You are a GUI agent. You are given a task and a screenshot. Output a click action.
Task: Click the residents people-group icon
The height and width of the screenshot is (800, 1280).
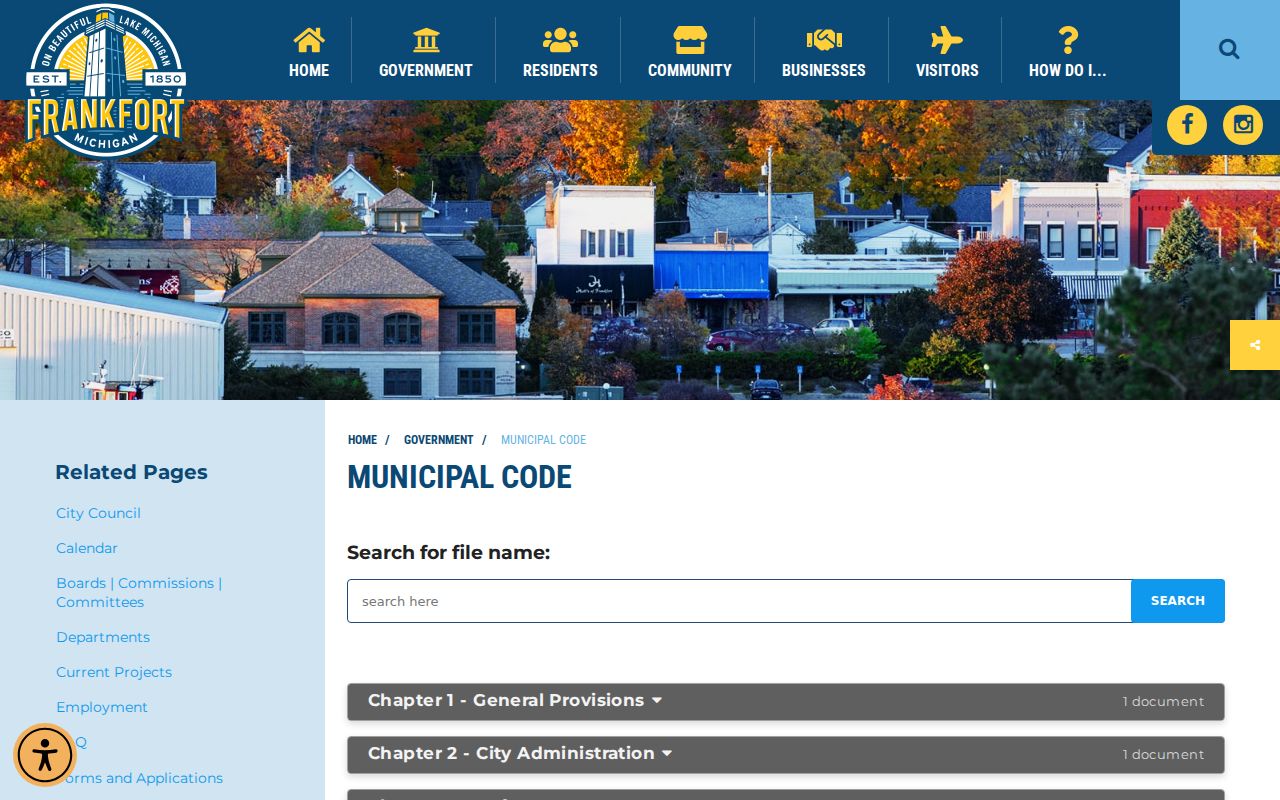click(x=560, y=40)
